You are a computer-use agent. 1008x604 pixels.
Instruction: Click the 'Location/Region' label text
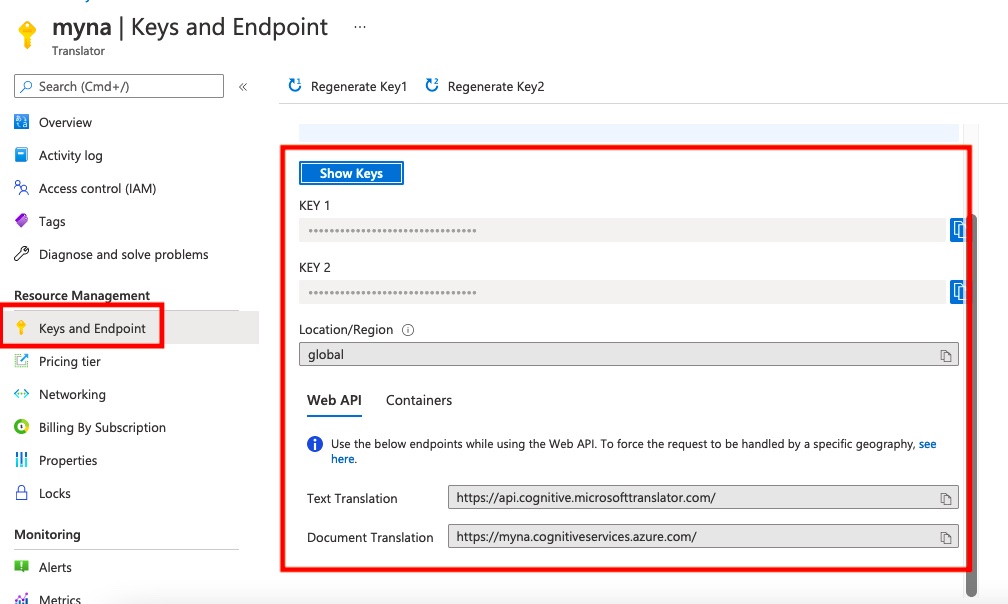click(x=346, y=330)
